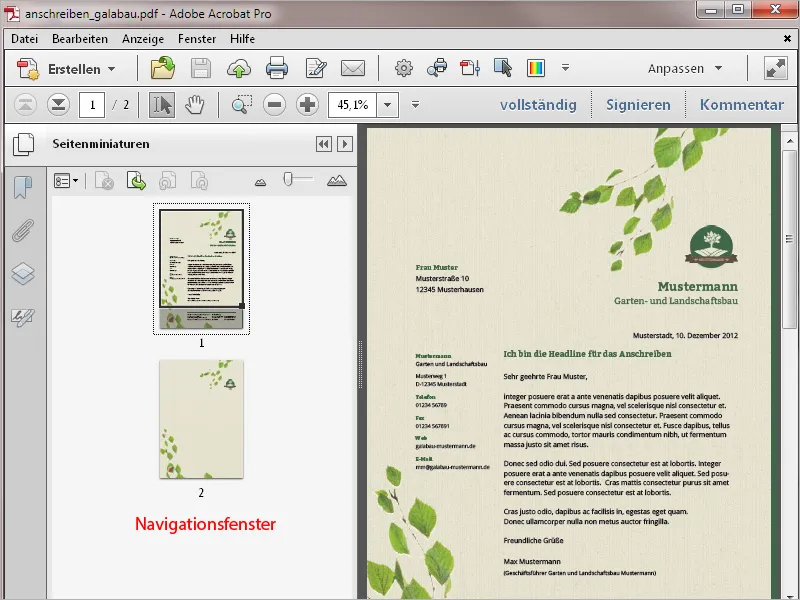Activate the hand pan tool
The image size is (800, 600).
pos(194,105)
